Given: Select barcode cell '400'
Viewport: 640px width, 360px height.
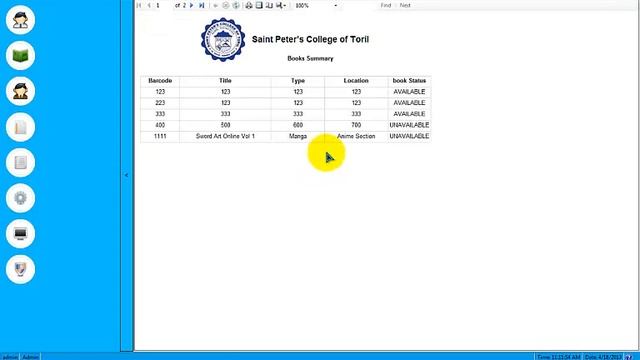Looking at the screenshot, I should (160, 125).
